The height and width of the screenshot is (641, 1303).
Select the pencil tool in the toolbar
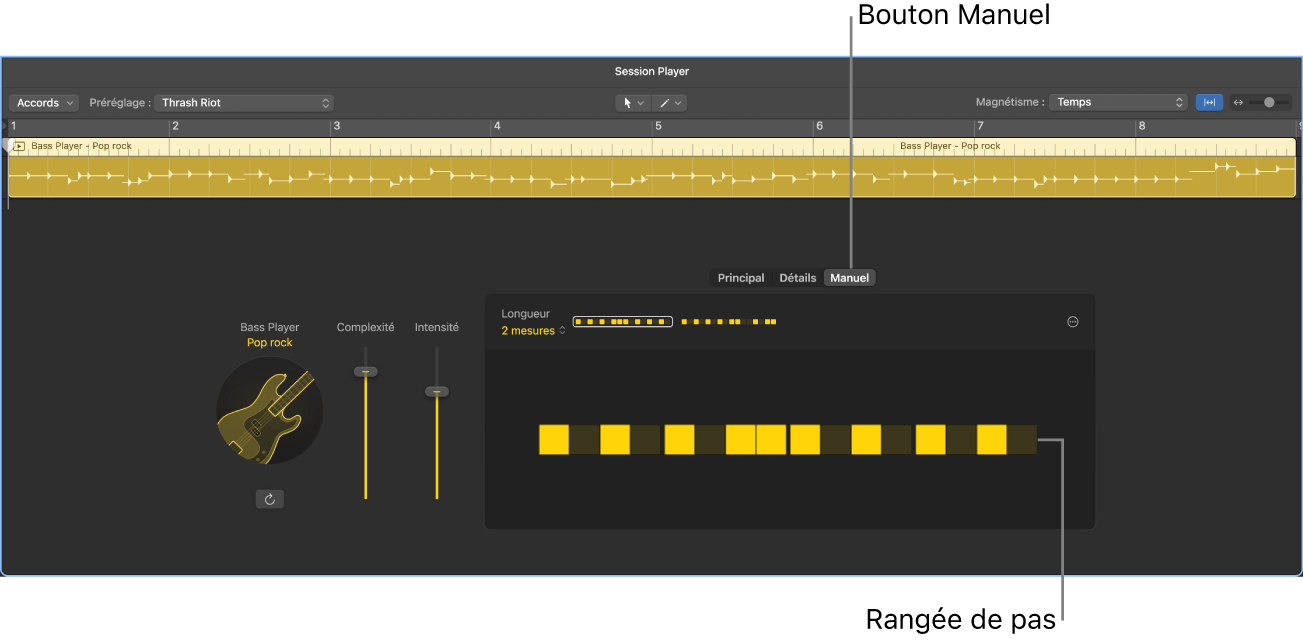coord(664,103)
